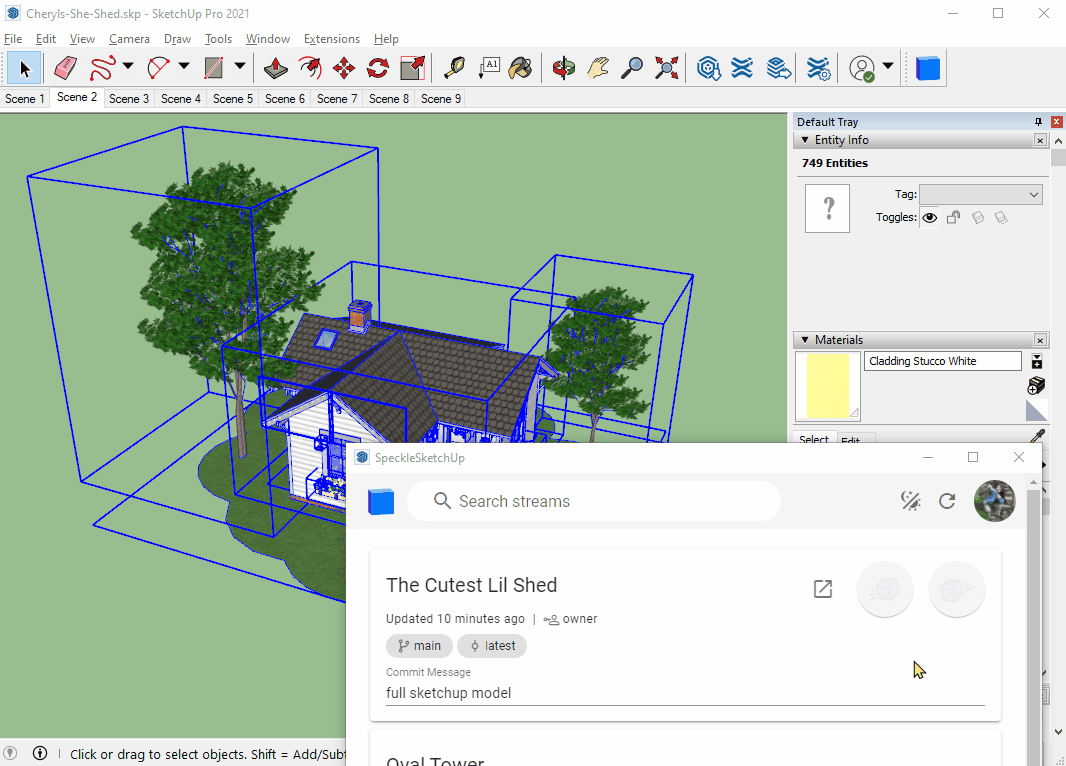Pick the Sample Paint eyedropper
Image resolution: width=1066 pixels, height=766 pixels.
point(1037,436)
